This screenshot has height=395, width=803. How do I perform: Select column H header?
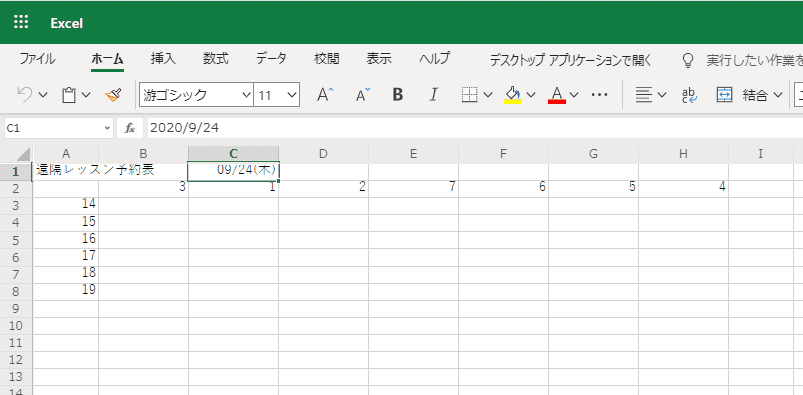coord(683,154)
